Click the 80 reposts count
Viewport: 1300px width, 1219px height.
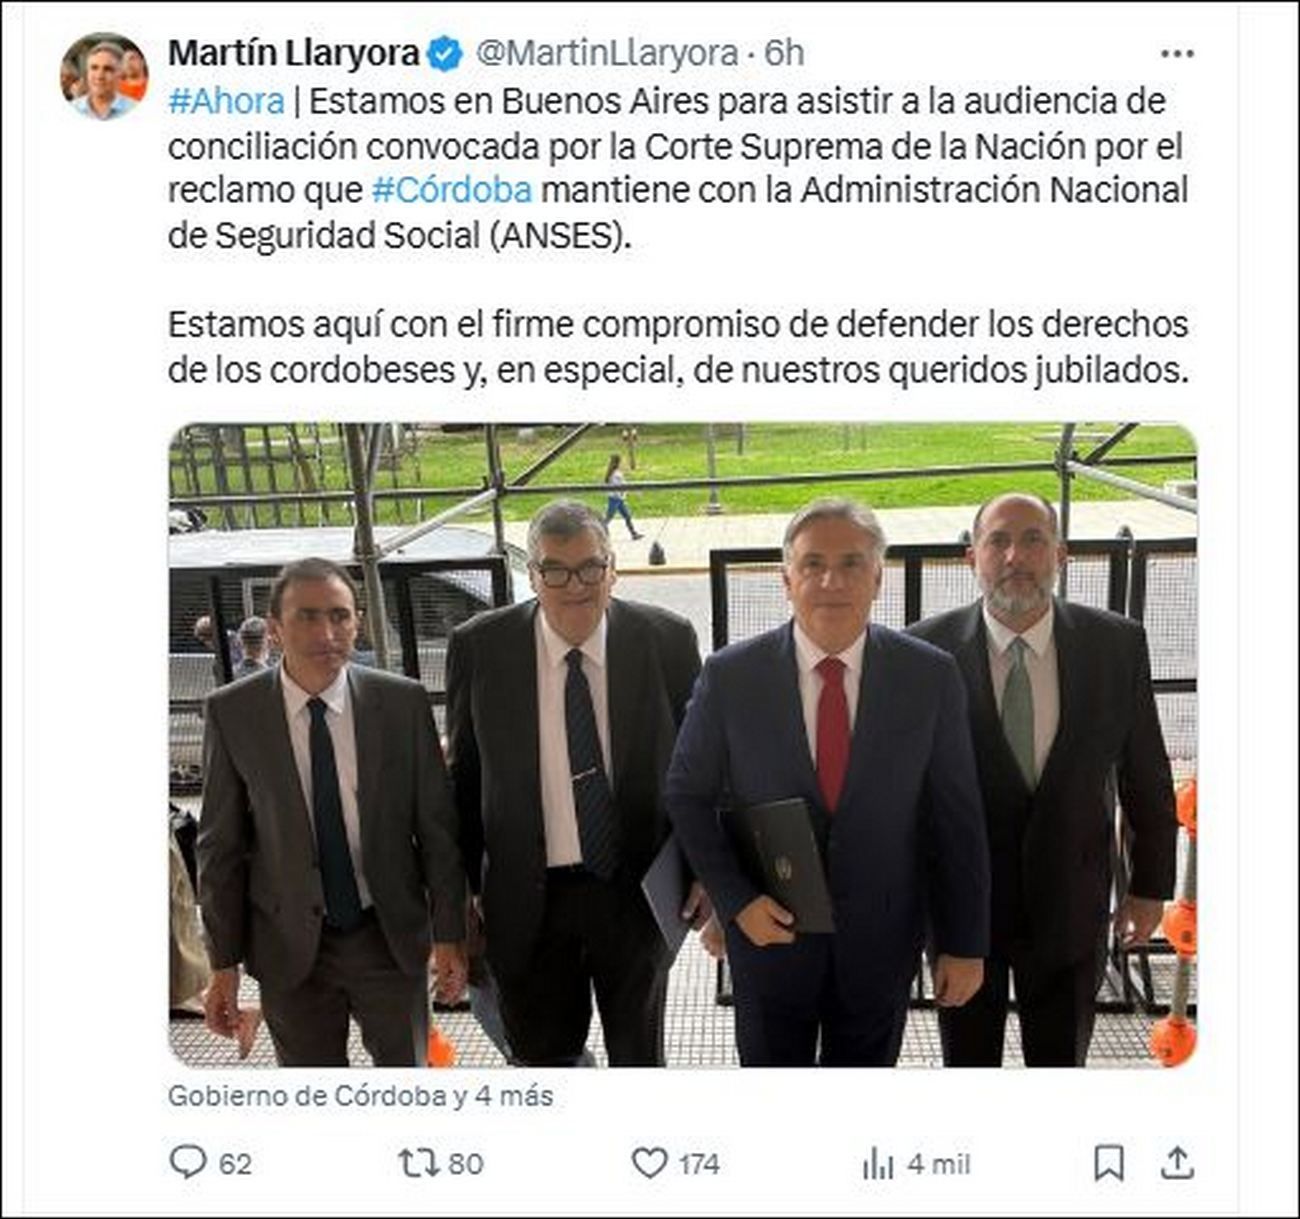(466, 1163)
